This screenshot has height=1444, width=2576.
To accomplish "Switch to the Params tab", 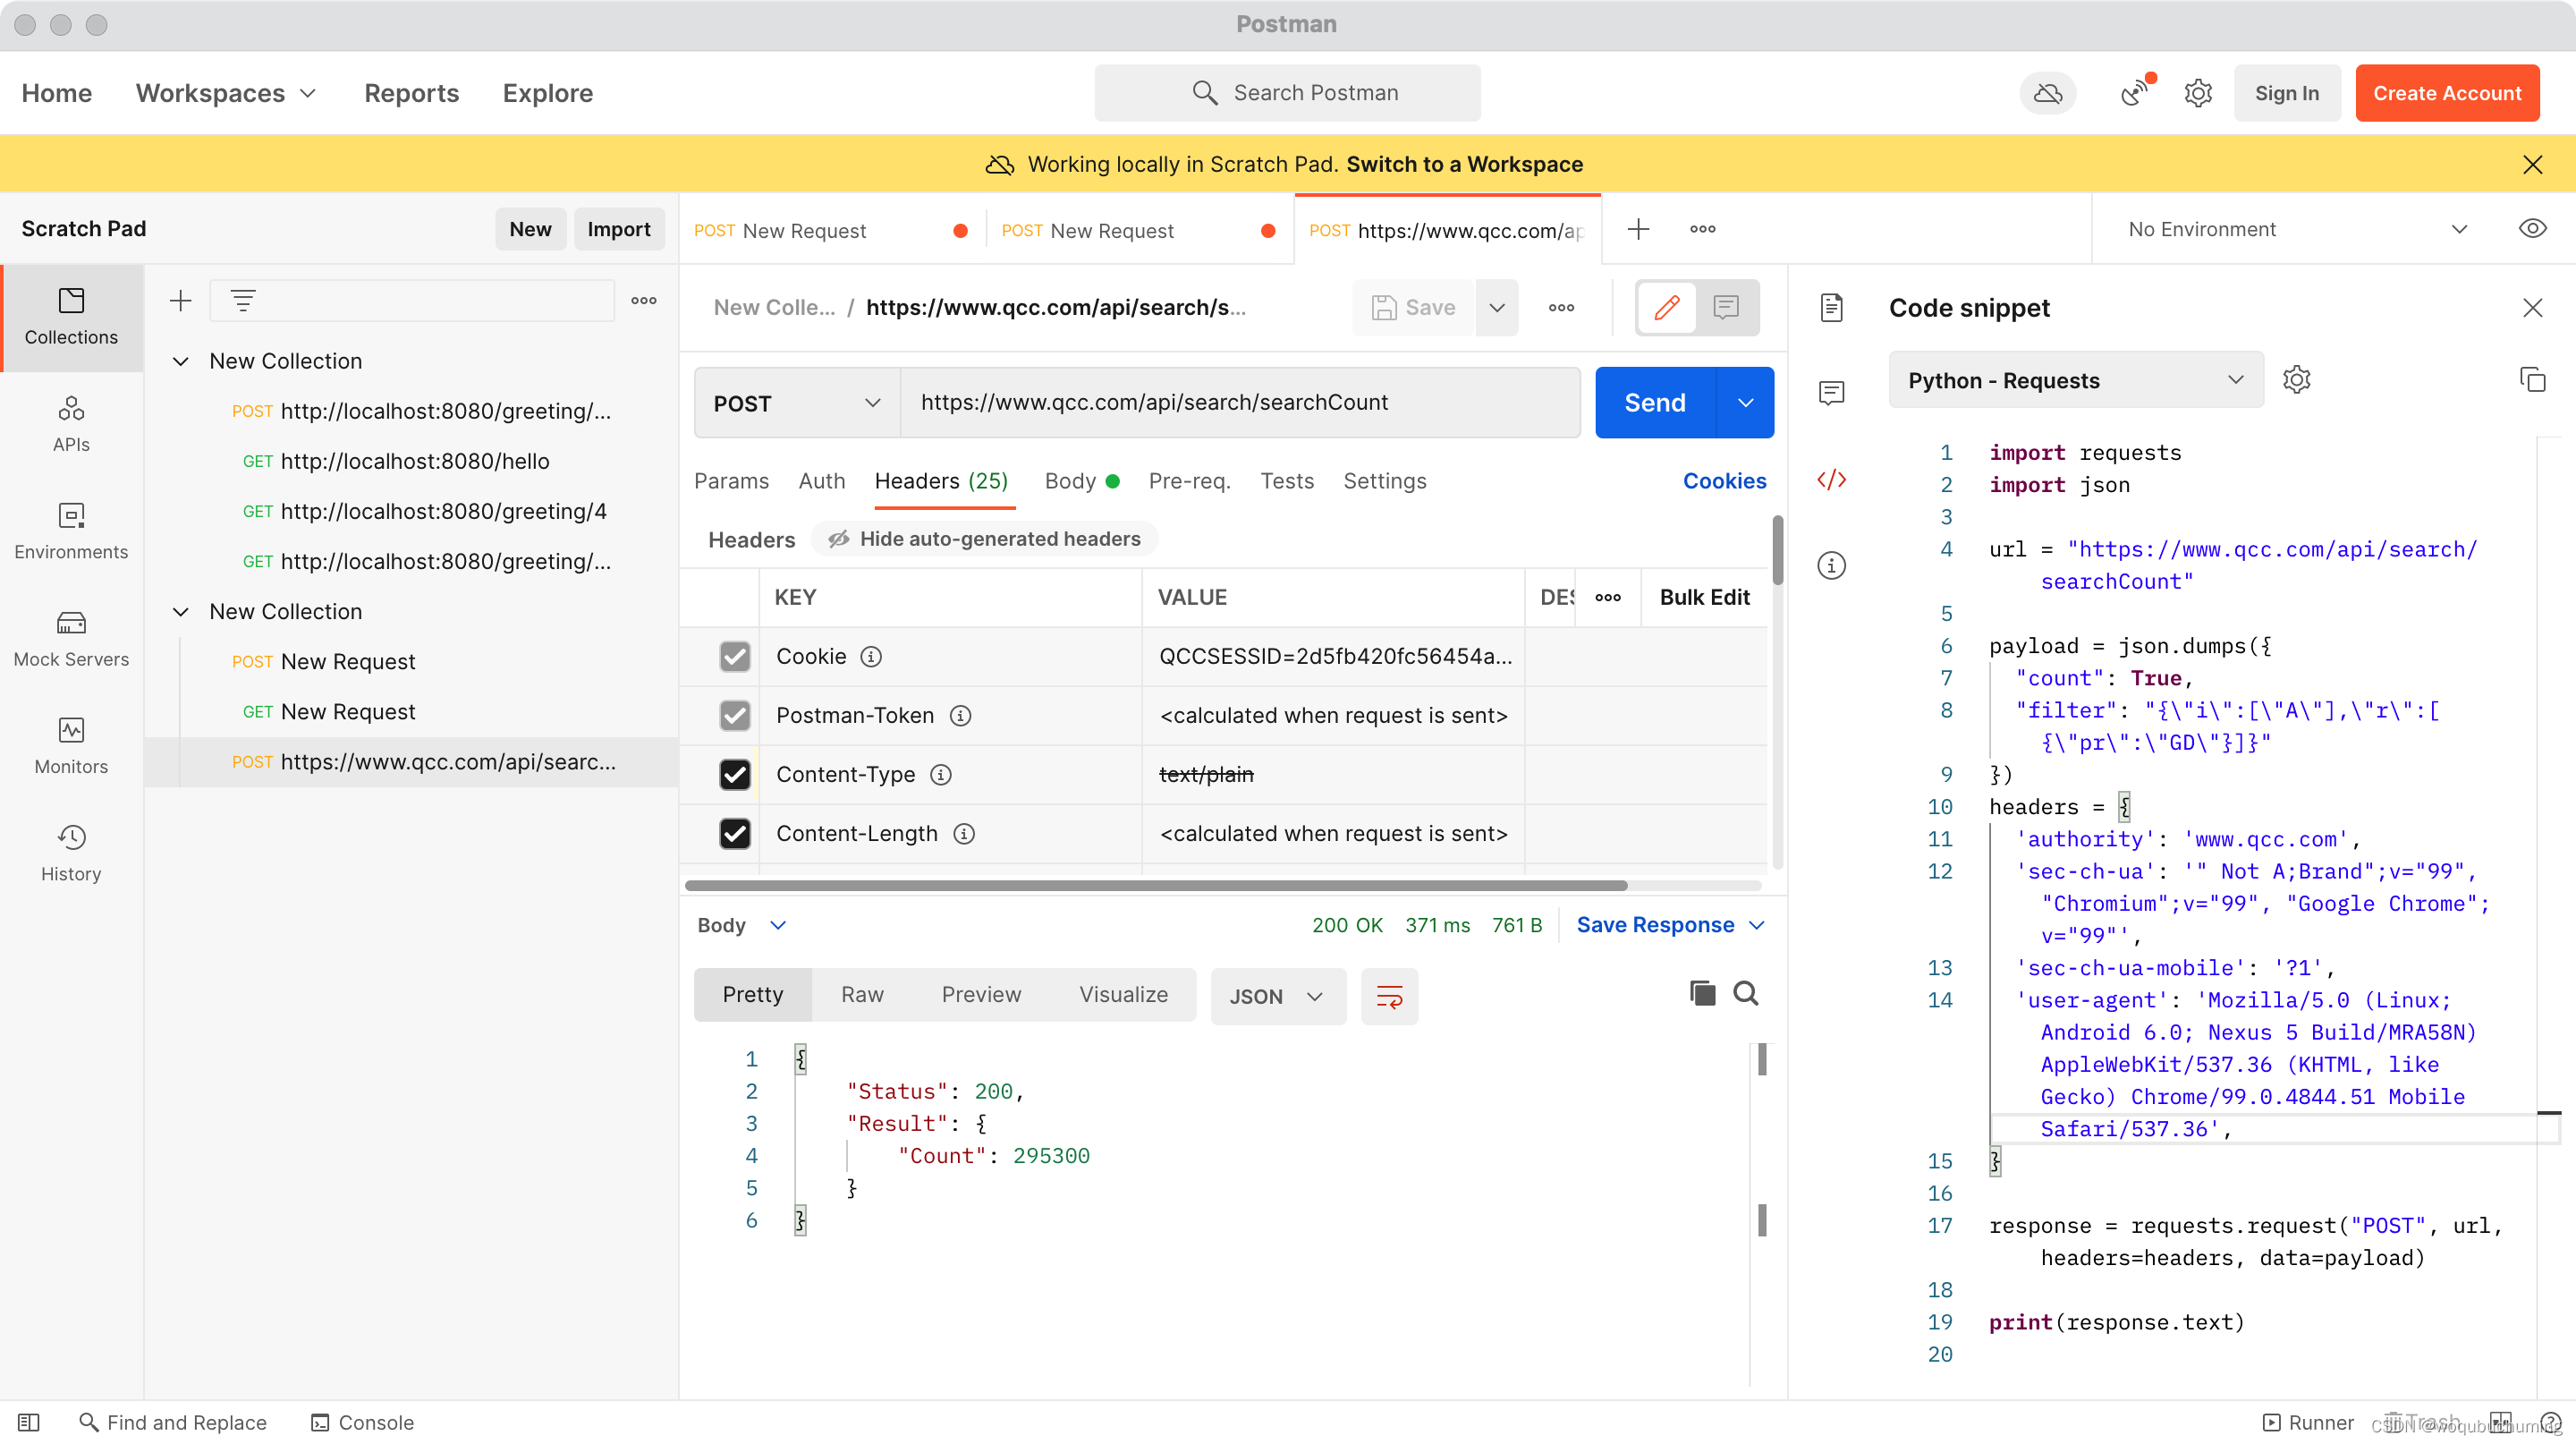I will [731, 481].
